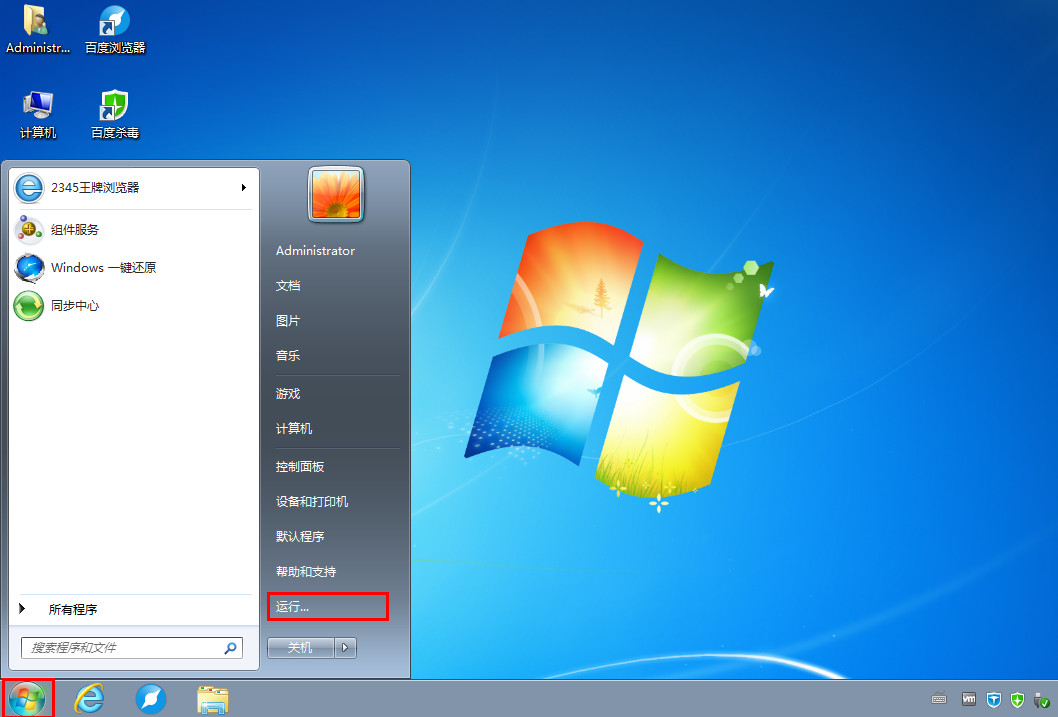The image size is (1058, 717).
Task: Open the 百度杀毒 desktop icon
Action: click(x=115, y=113)
